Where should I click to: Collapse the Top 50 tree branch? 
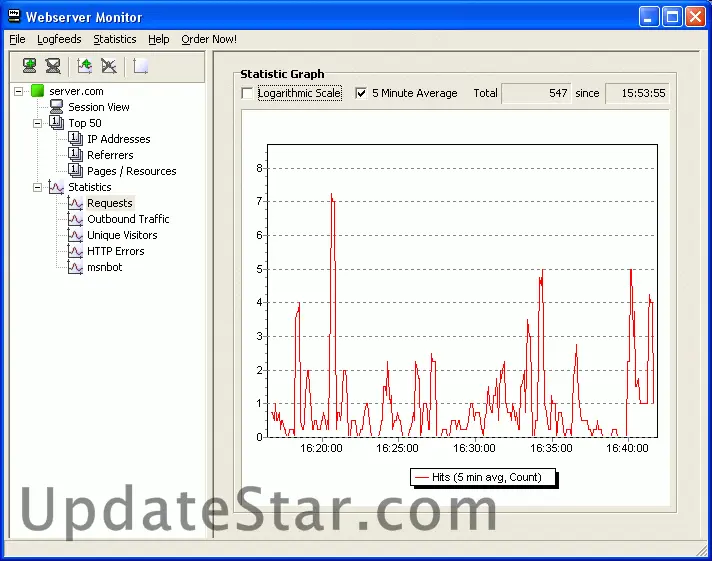(37, 123)
